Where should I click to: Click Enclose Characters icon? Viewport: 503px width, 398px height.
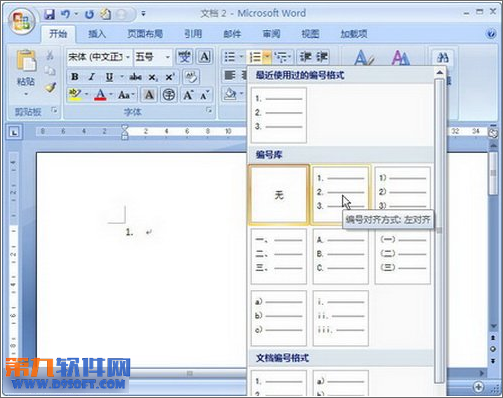169,95
